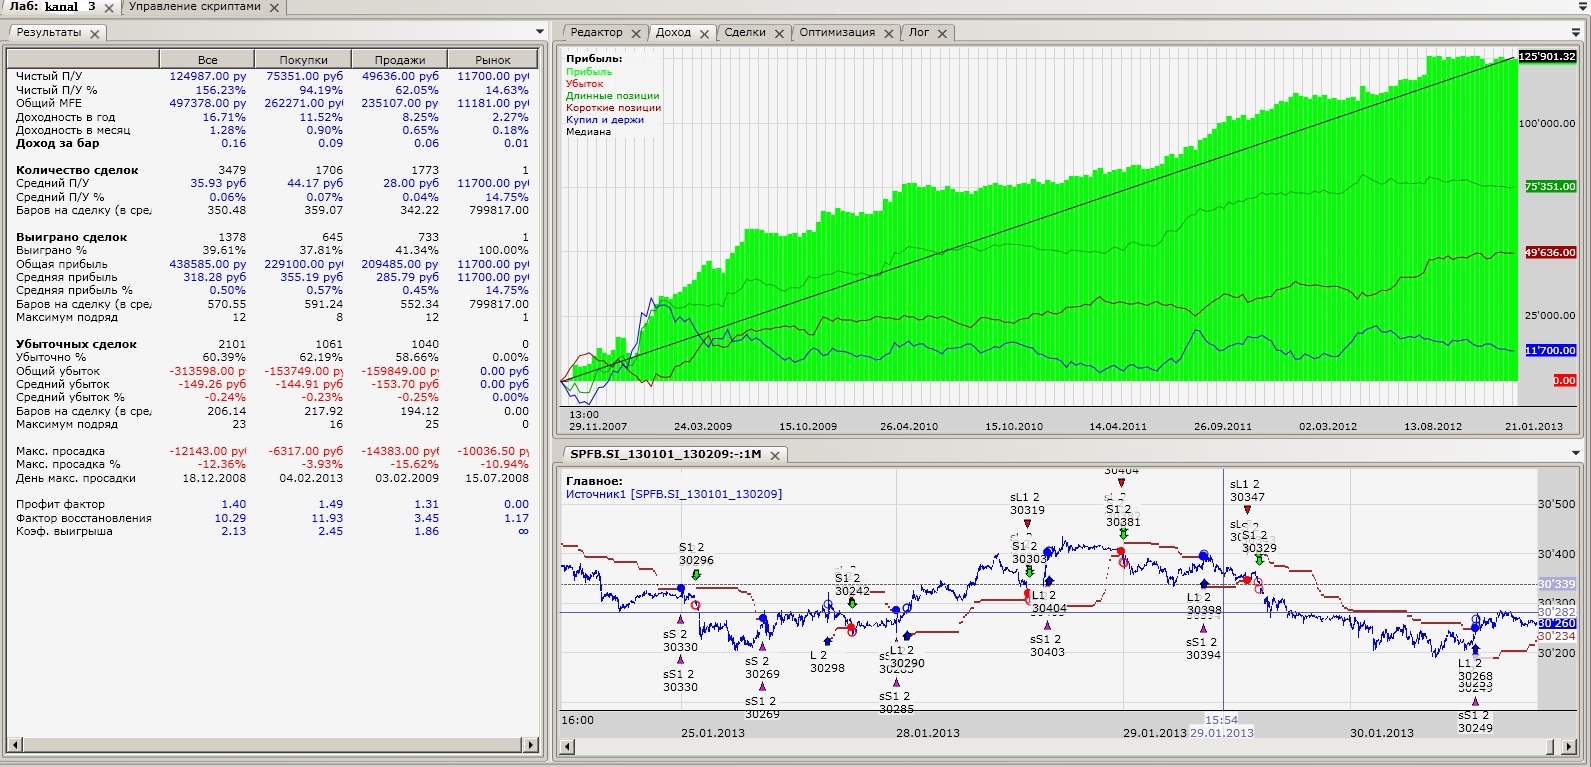Click the results table horizontal scrollbar track
This screenshot has height=767, width=1591.
[x=270, y=745]
